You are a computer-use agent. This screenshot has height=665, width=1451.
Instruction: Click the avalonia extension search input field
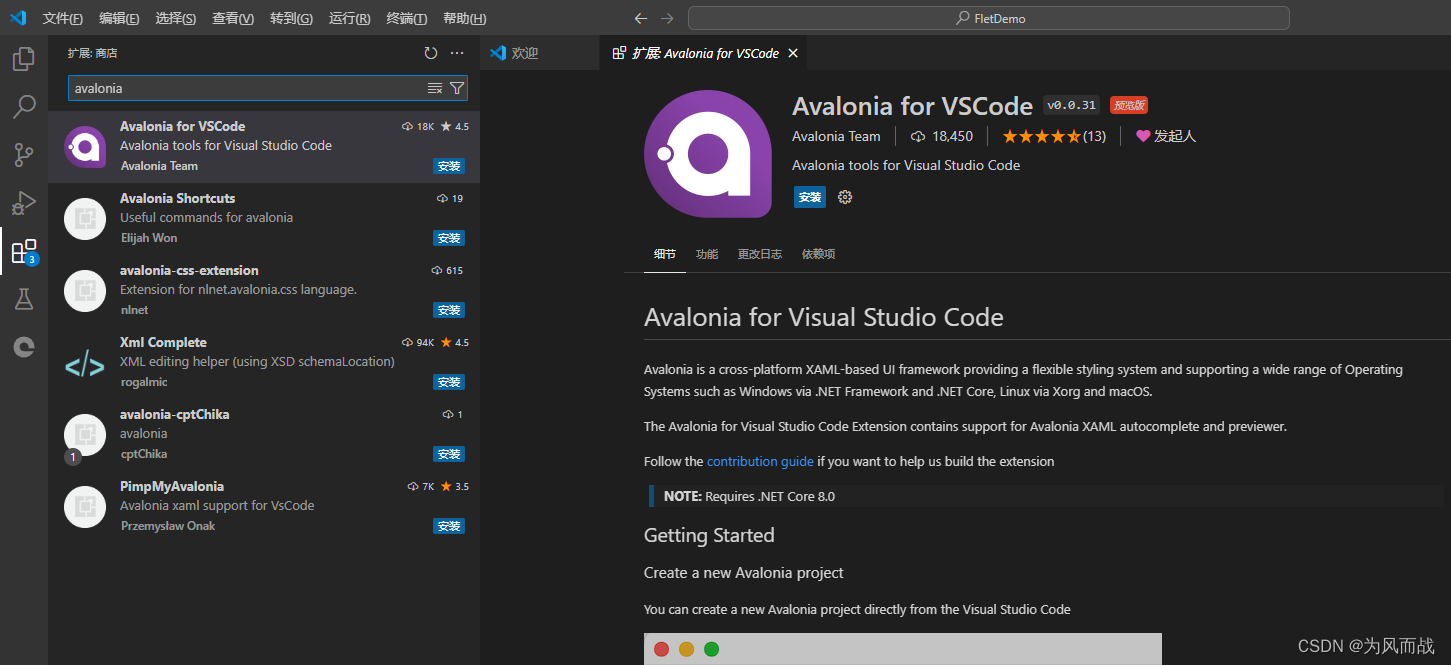pyautogui.click(x=250, y=88)
